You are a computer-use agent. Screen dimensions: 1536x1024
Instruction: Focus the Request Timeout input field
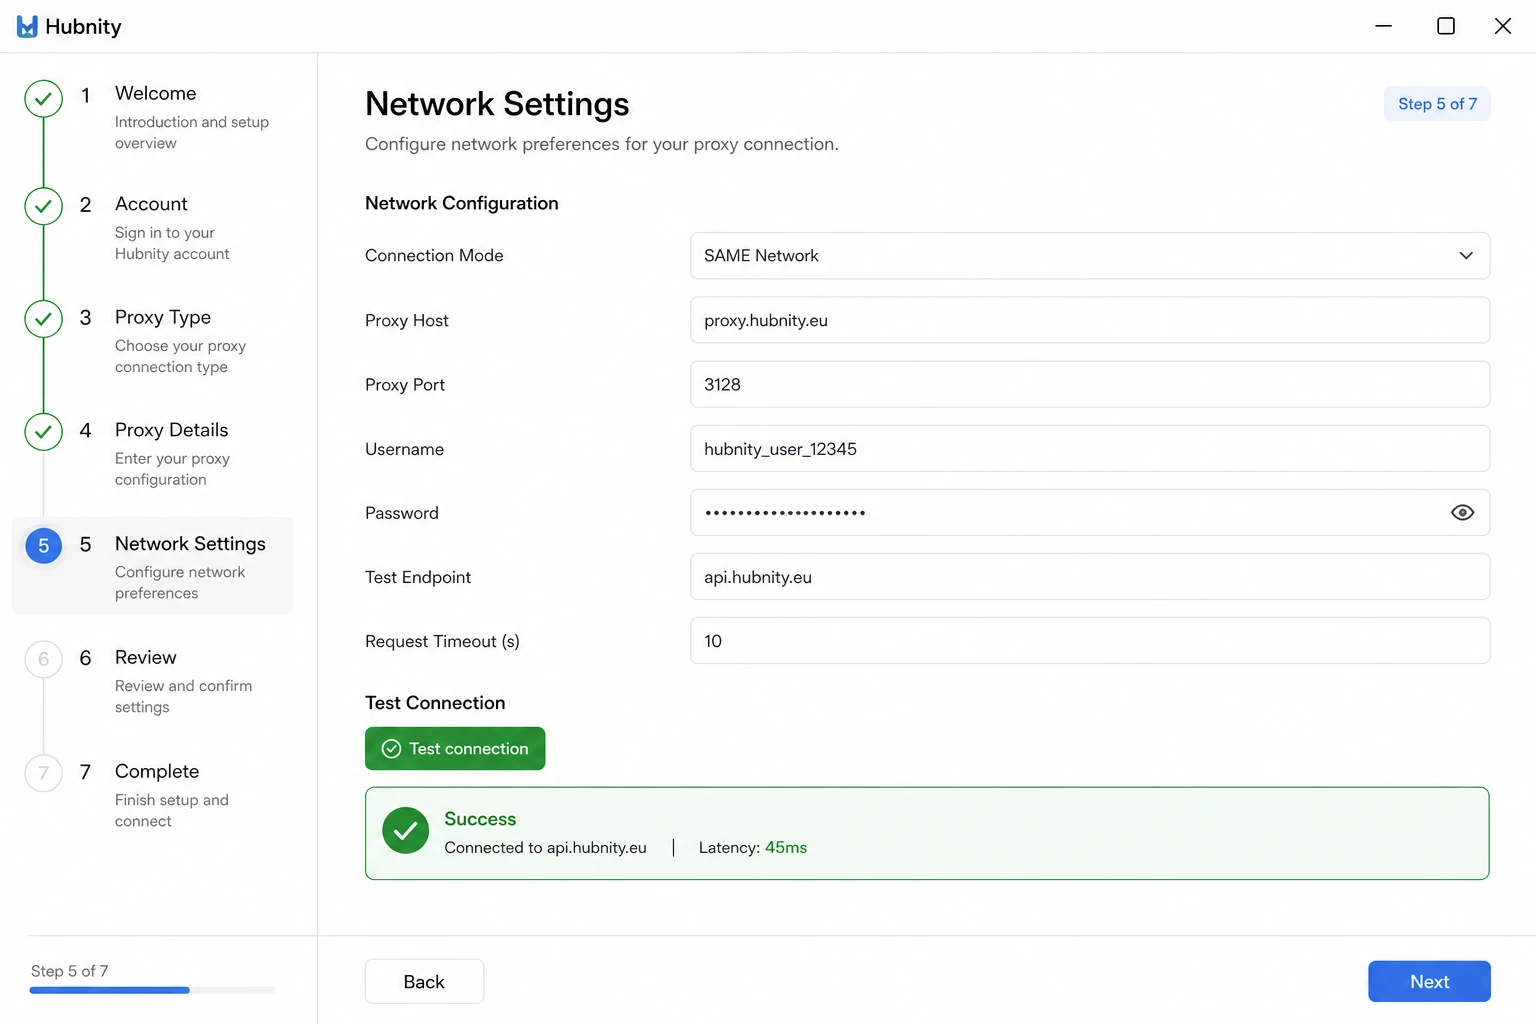point(1090,641)
